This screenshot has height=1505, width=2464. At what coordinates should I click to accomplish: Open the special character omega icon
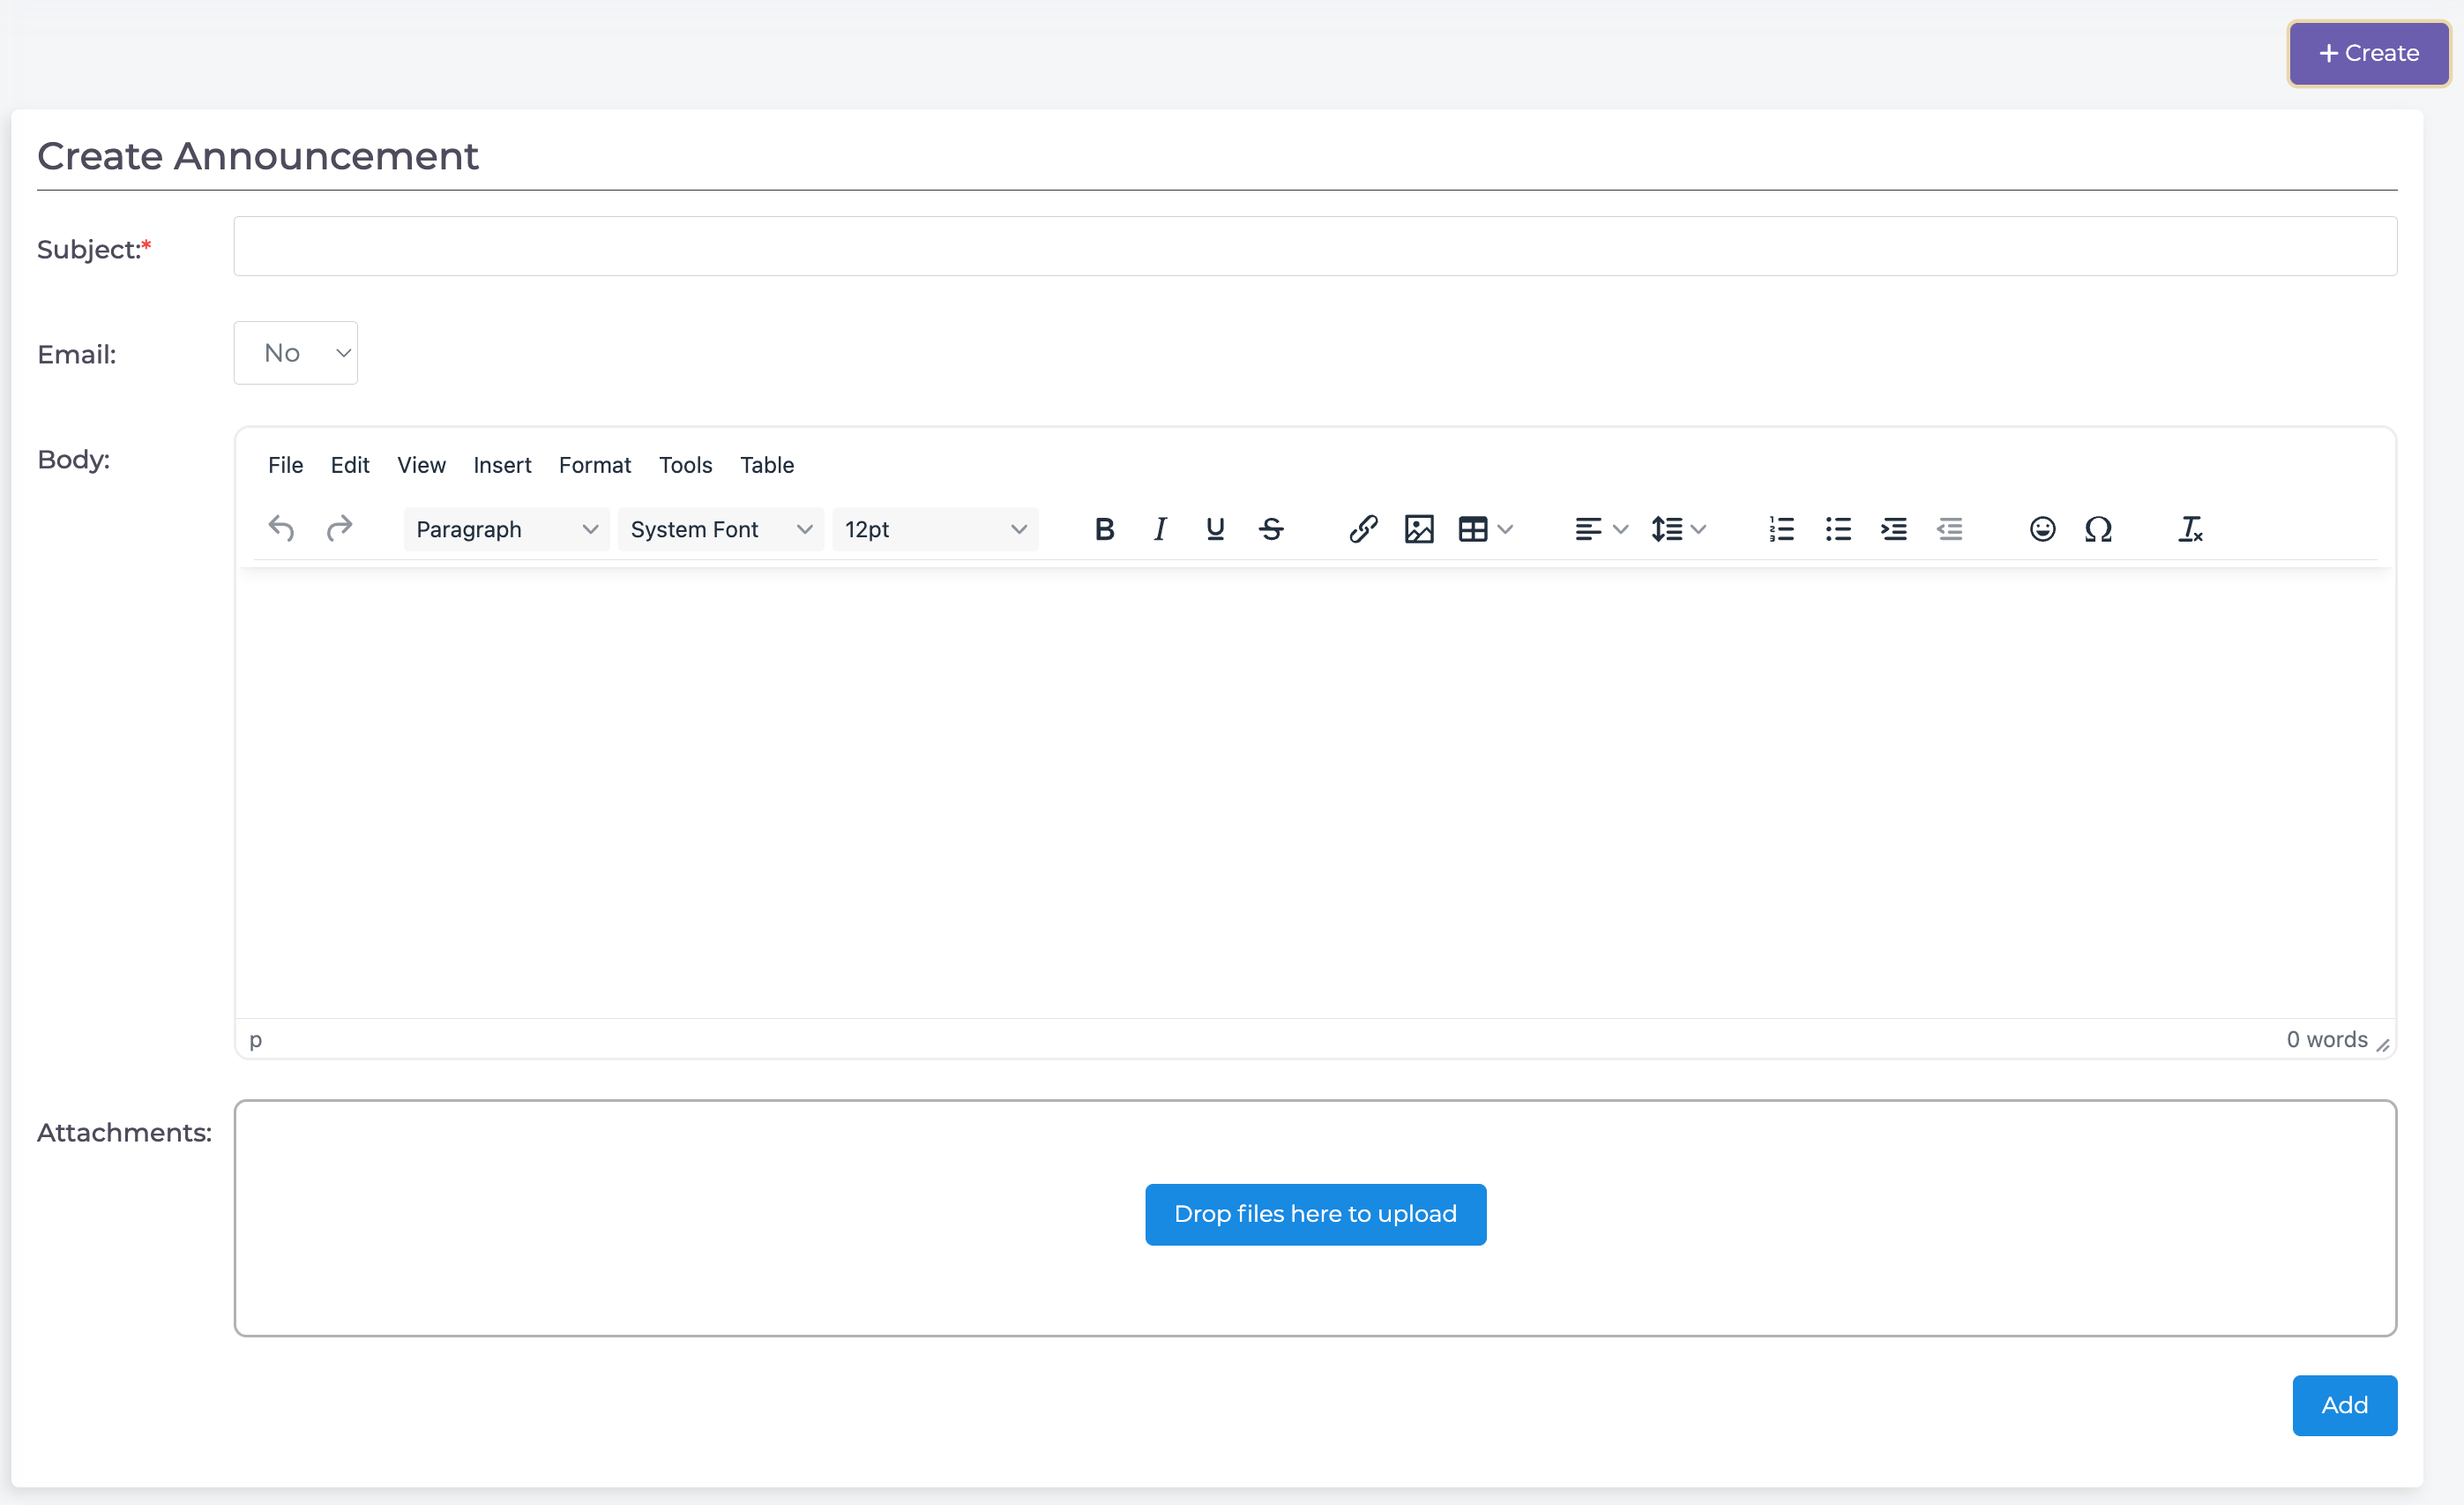click(2098, 529)
